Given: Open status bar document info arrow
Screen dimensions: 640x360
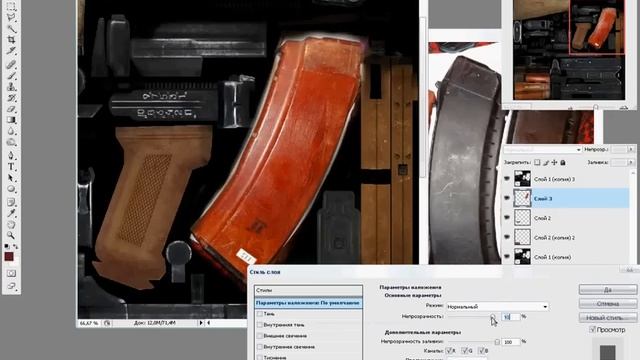Looking at the screenshot, I should [201, 323].
